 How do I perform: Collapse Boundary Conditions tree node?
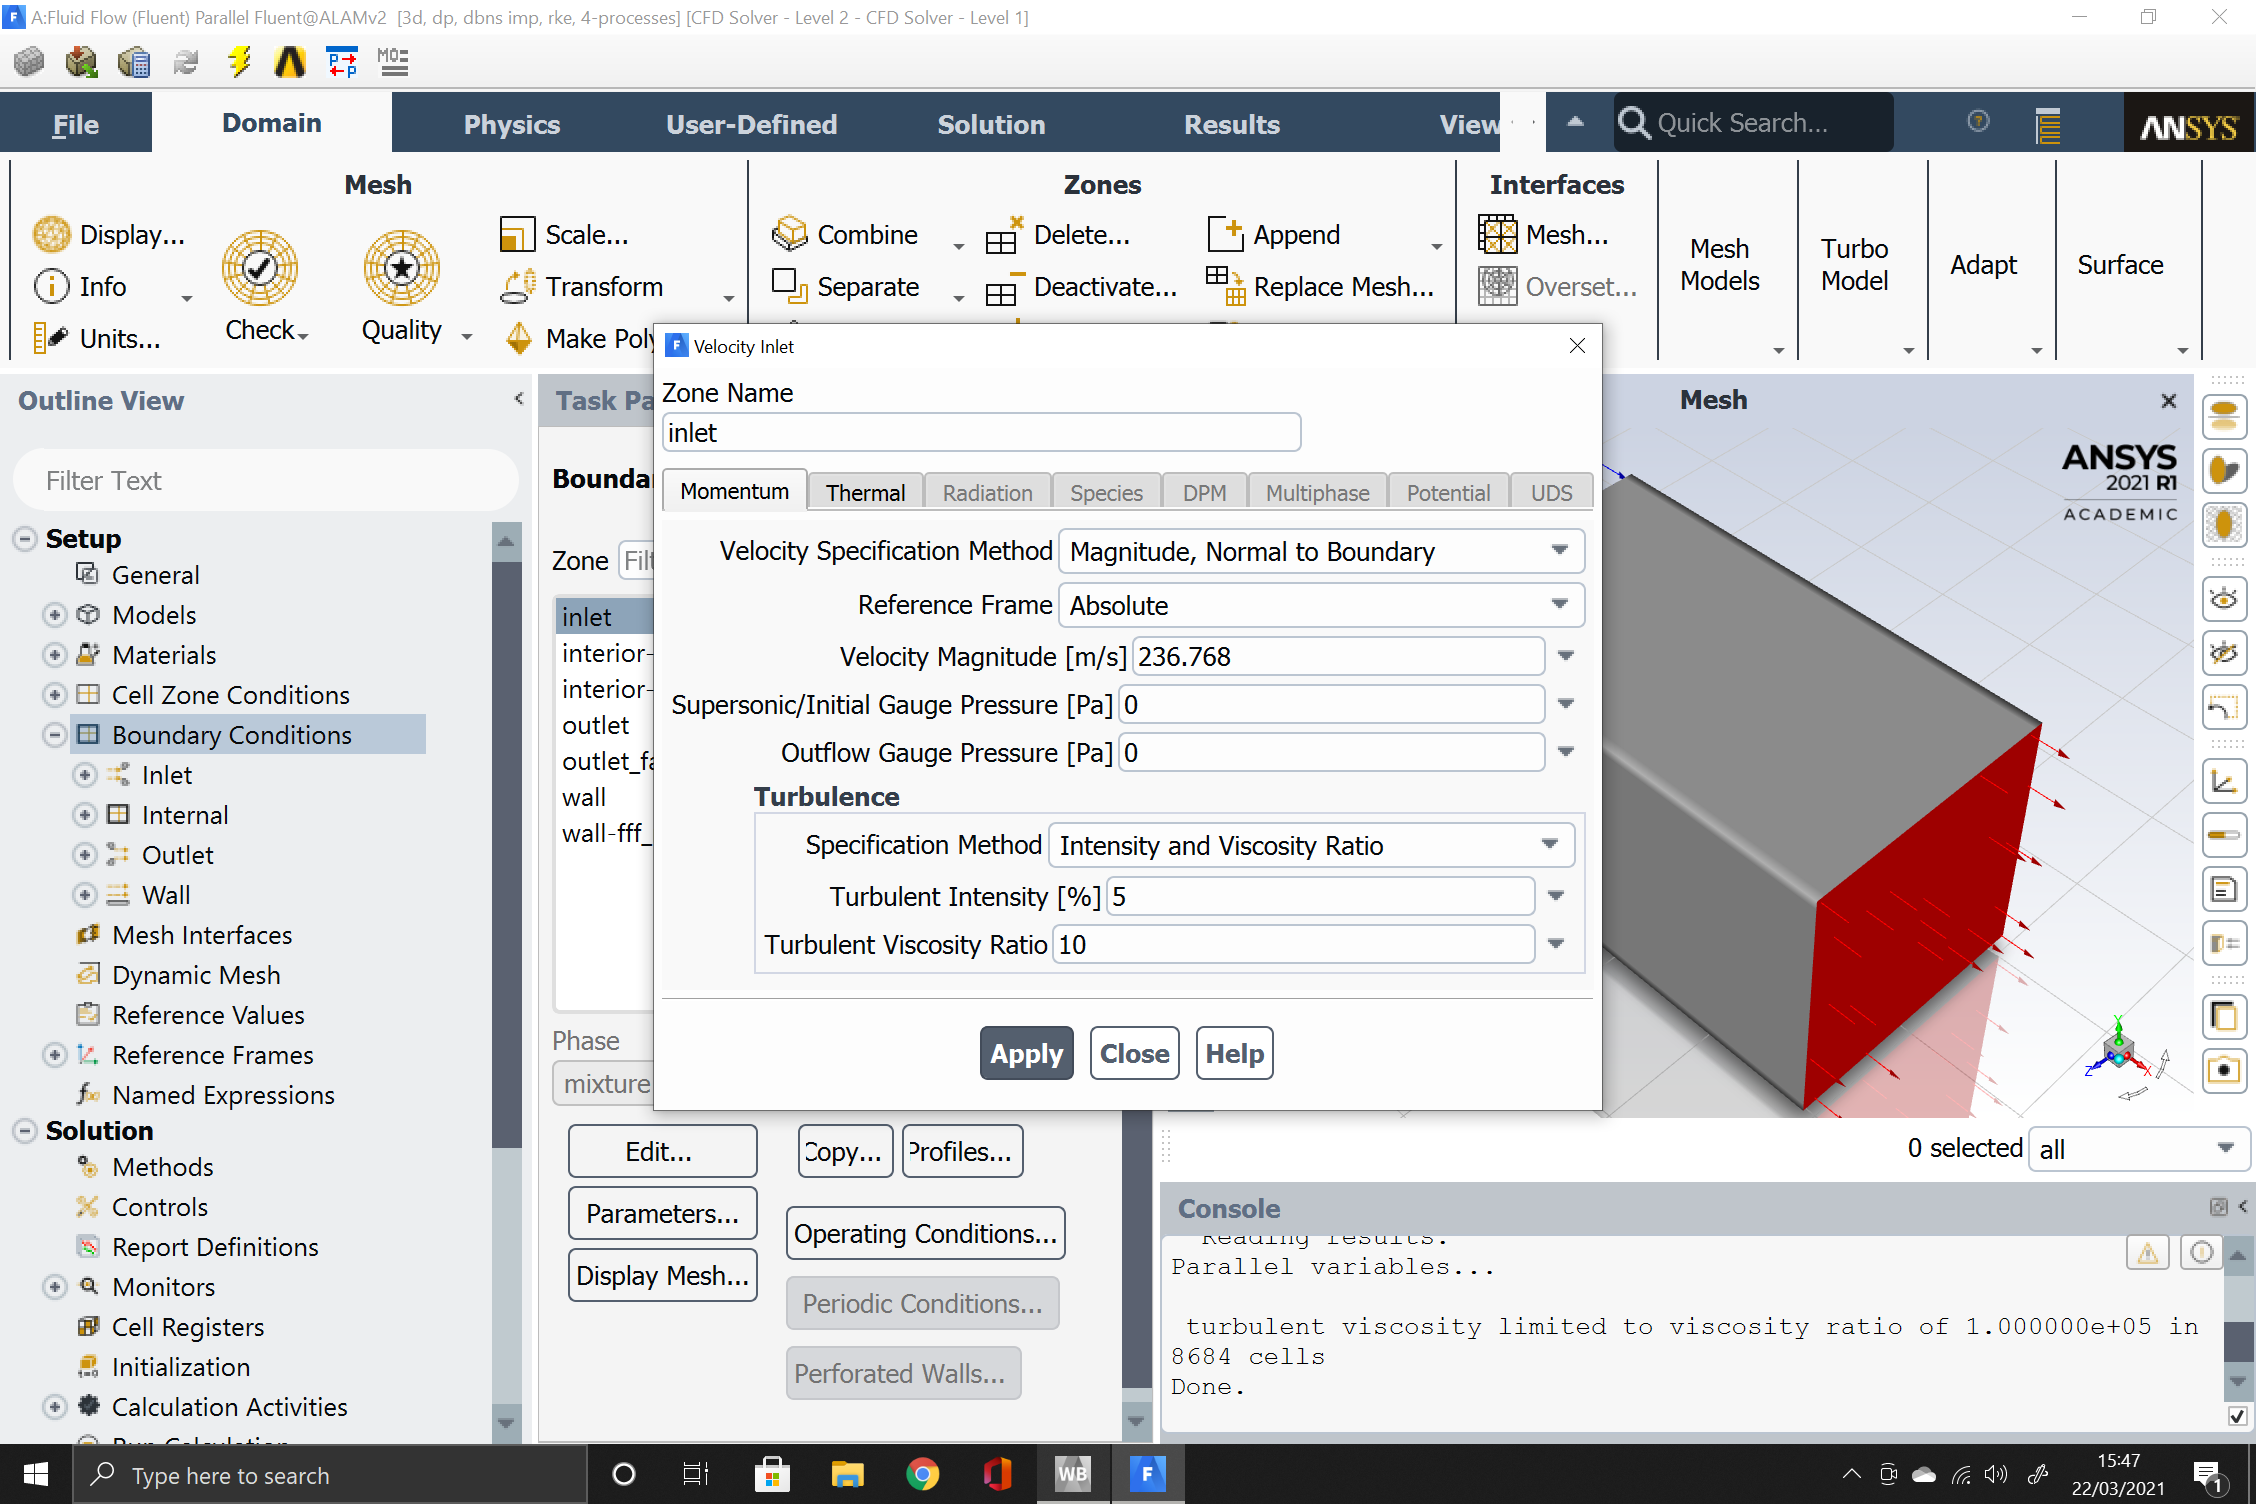coord(55,735)
